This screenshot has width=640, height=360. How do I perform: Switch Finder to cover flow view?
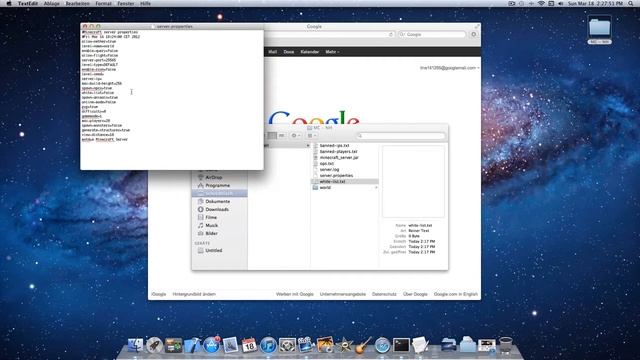pos(281,136)
